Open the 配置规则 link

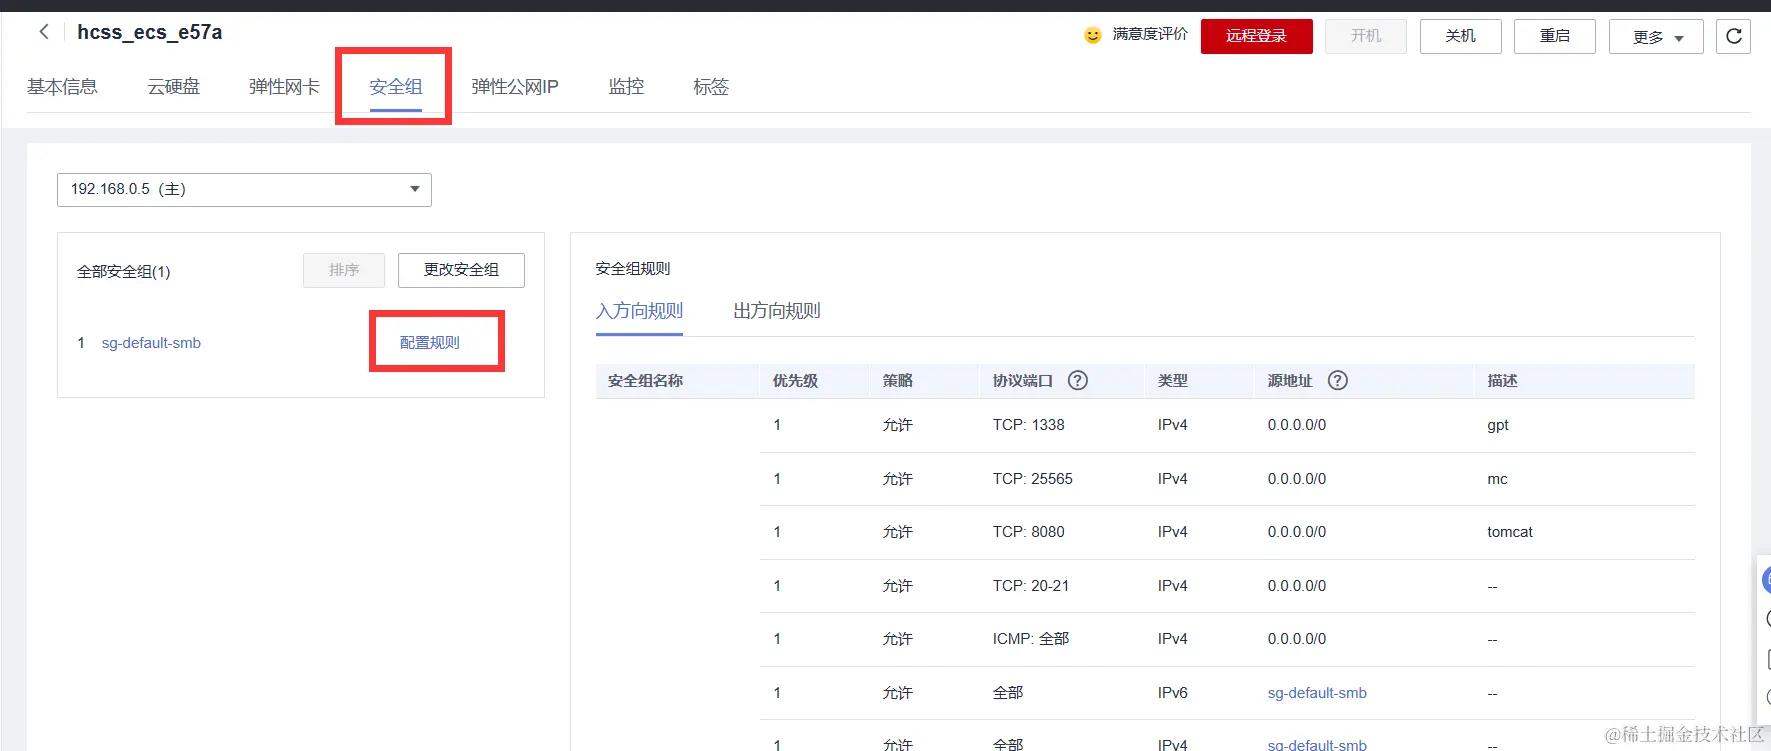click(x=430, y=342)
